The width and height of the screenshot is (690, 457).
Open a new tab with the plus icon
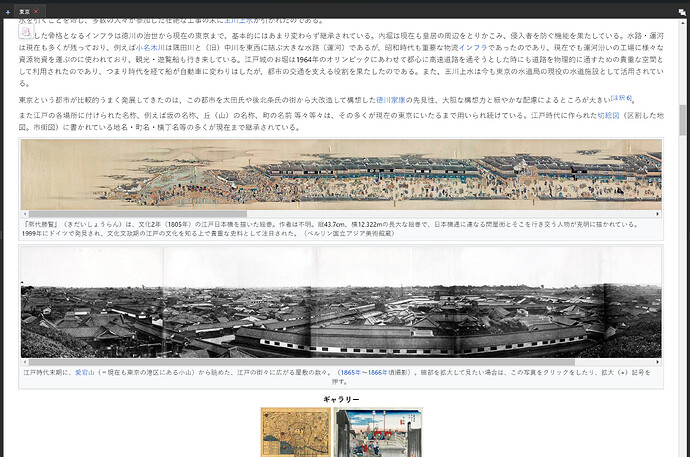(x=8, y=12)
